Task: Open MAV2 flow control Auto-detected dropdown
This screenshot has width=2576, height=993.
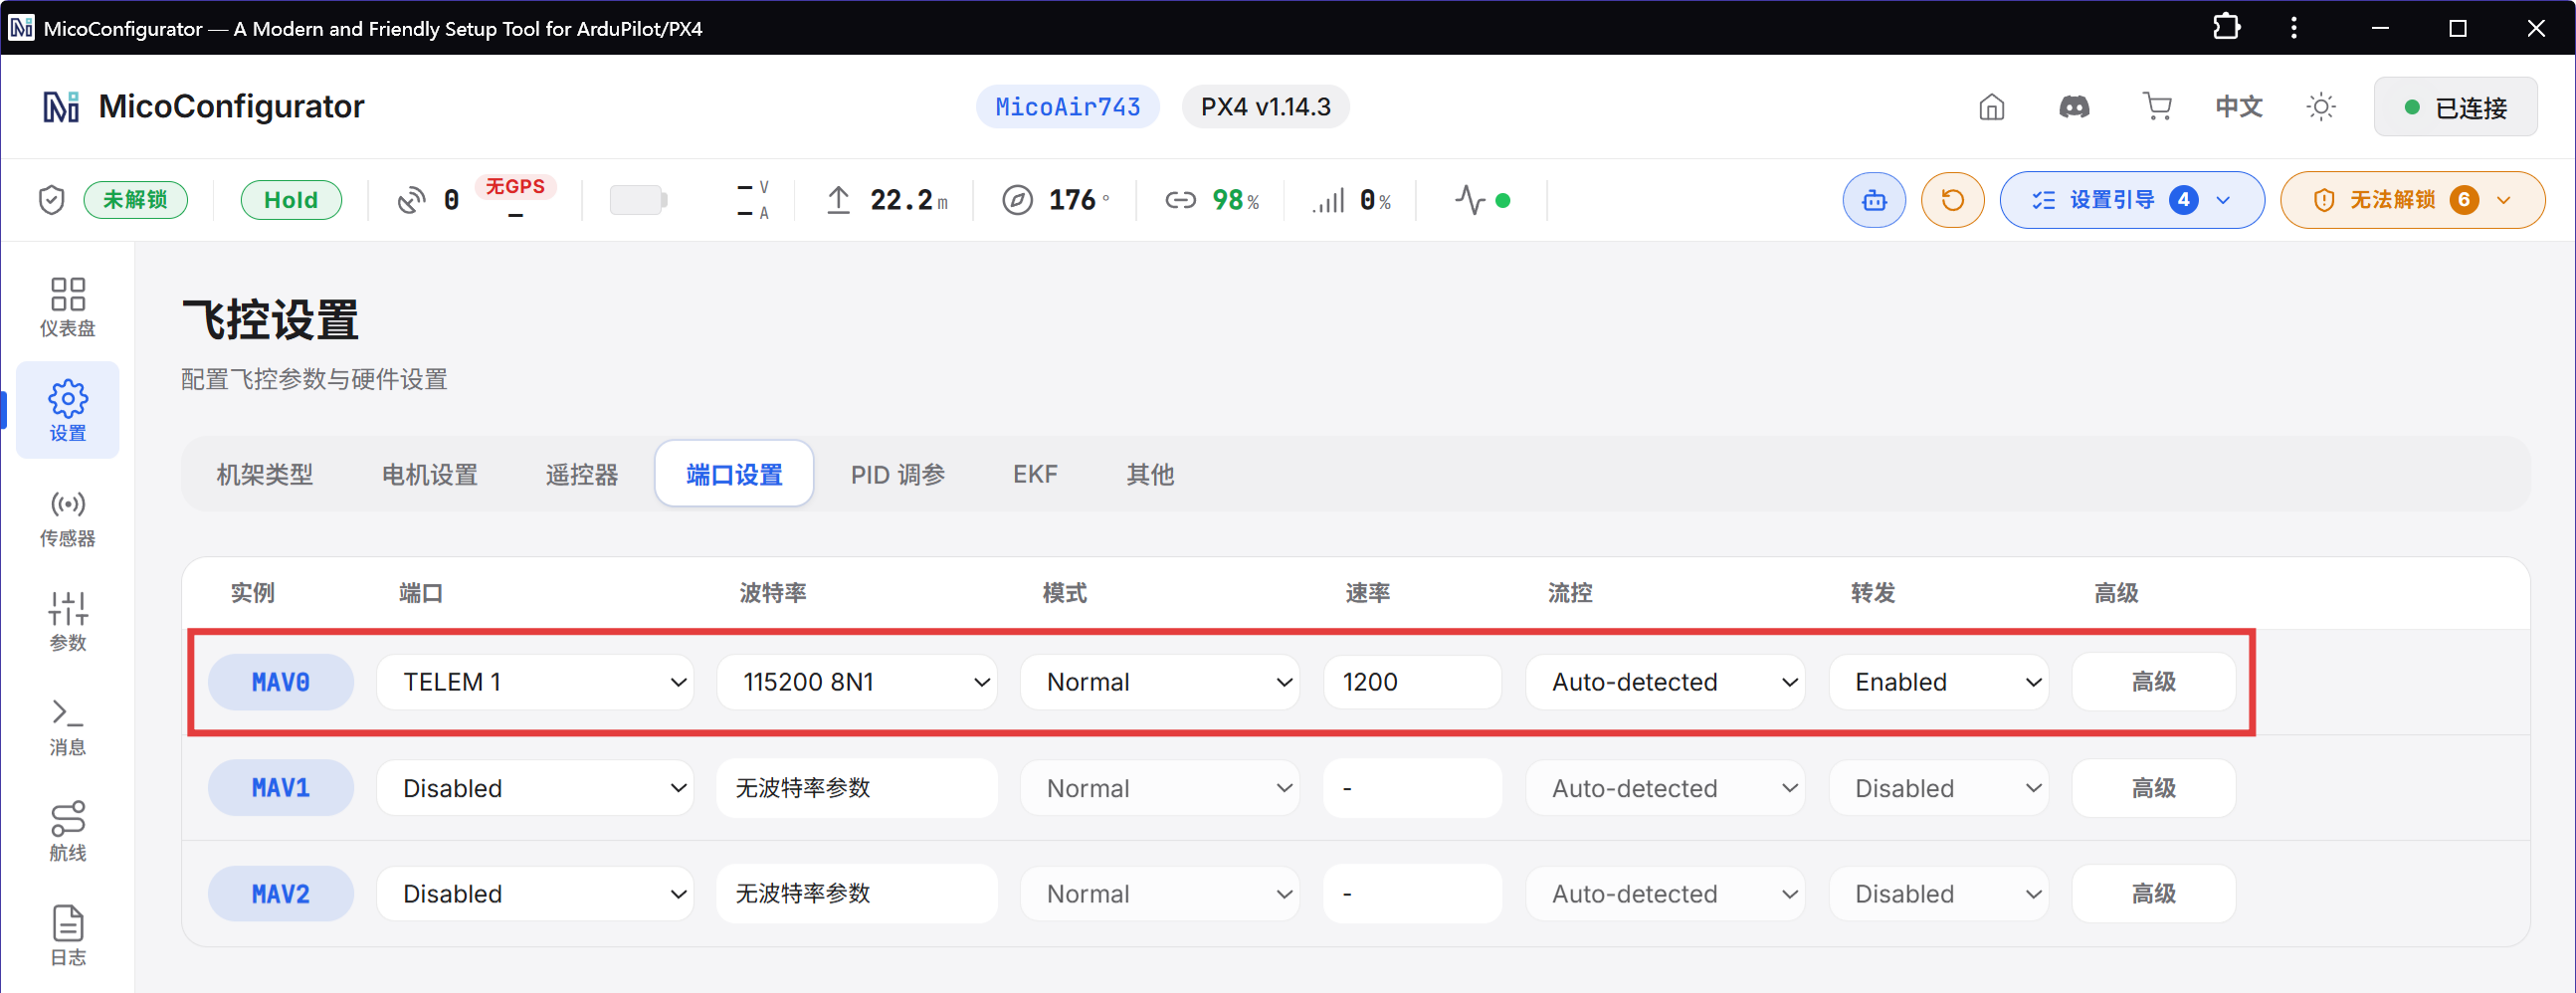Action: (x=1665, y=894)
